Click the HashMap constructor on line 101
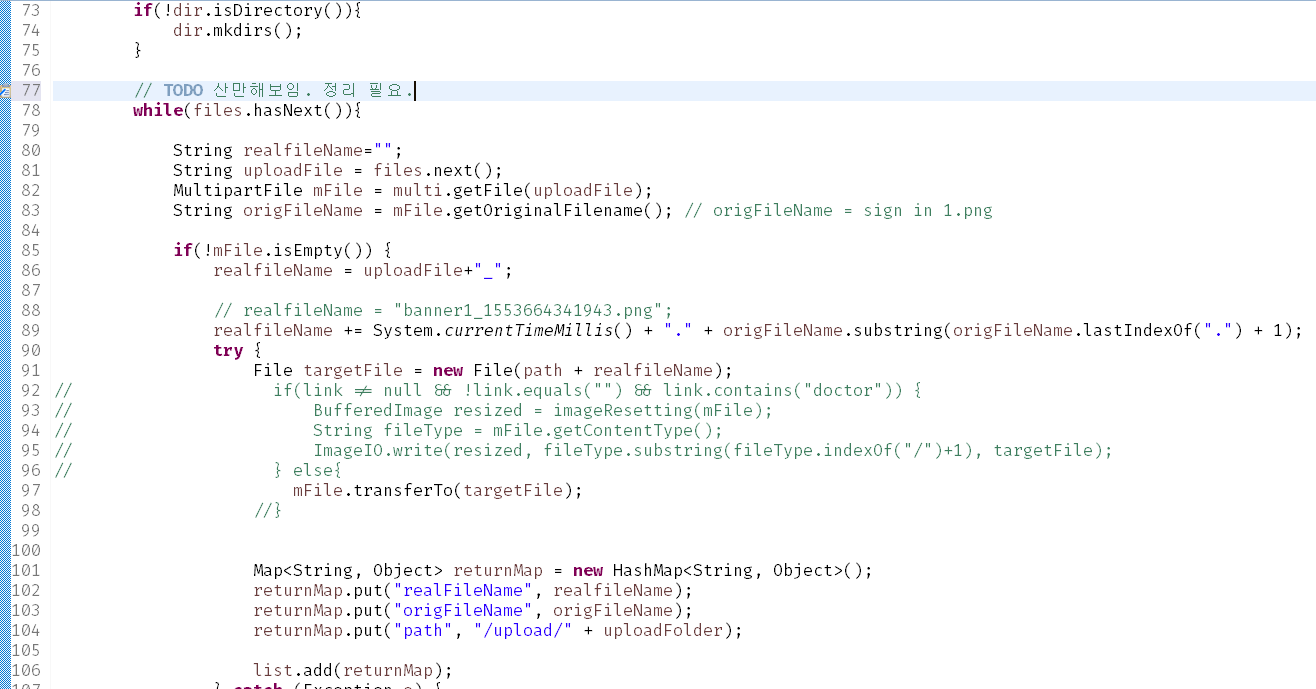1316x689 pixels. 646,570
